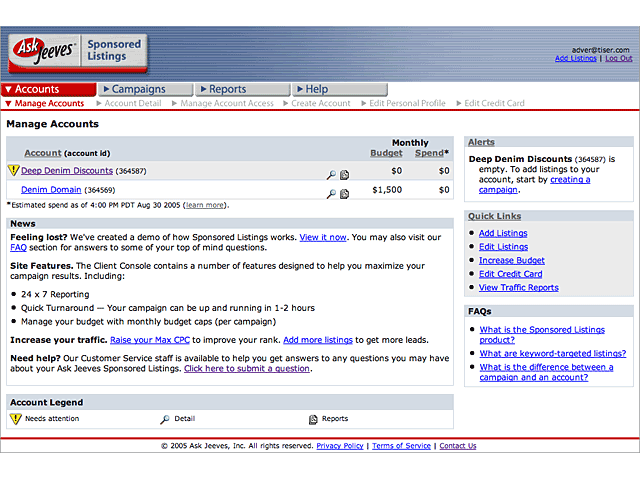This screenshot has height=480, width=640.
Task: Open FAQ What is the Sponsored Listings product
Action: [x=542, y=335]
